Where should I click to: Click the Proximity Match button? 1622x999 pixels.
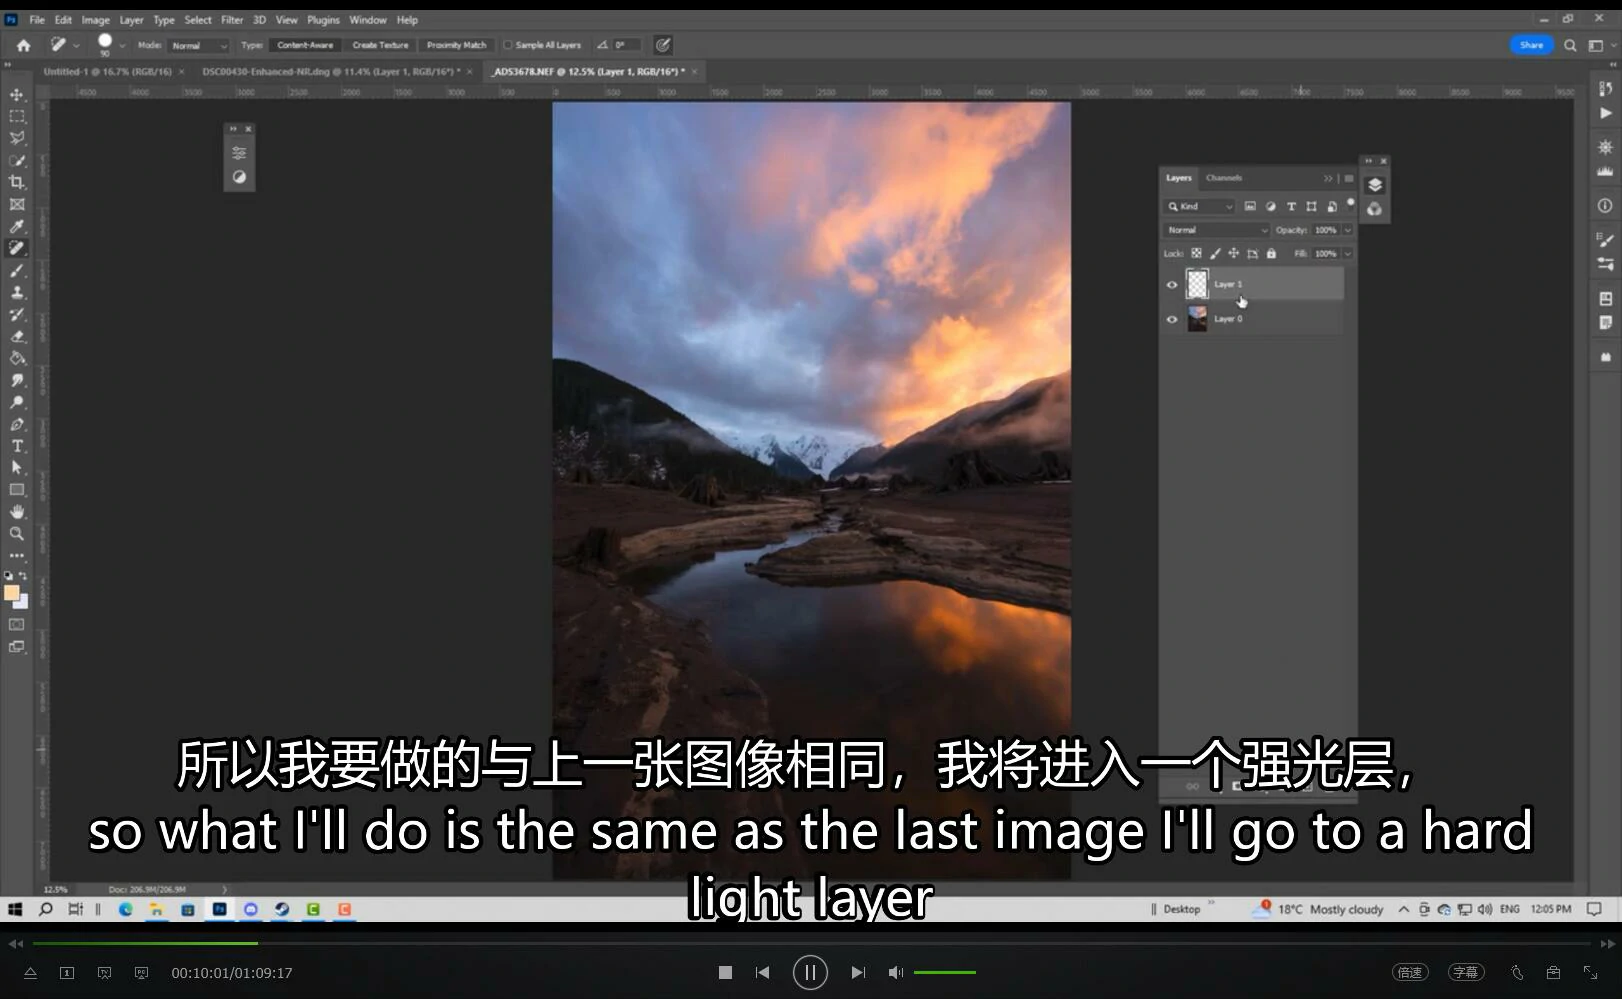(x=456, y=45)
